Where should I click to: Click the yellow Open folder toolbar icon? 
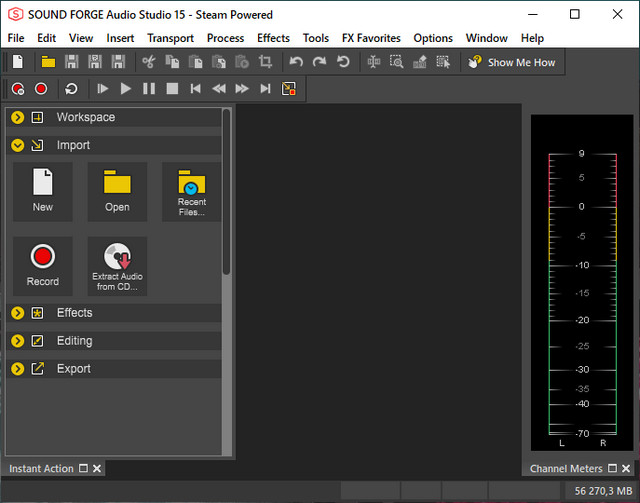point(48,62)
